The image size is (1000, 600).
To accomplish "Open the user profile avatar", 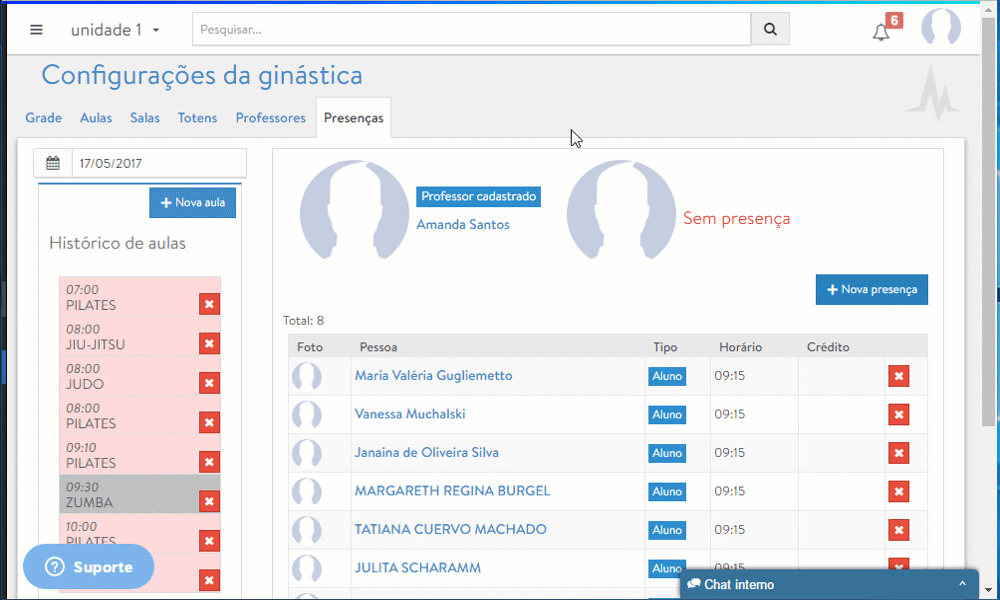I will pos(940,28).
